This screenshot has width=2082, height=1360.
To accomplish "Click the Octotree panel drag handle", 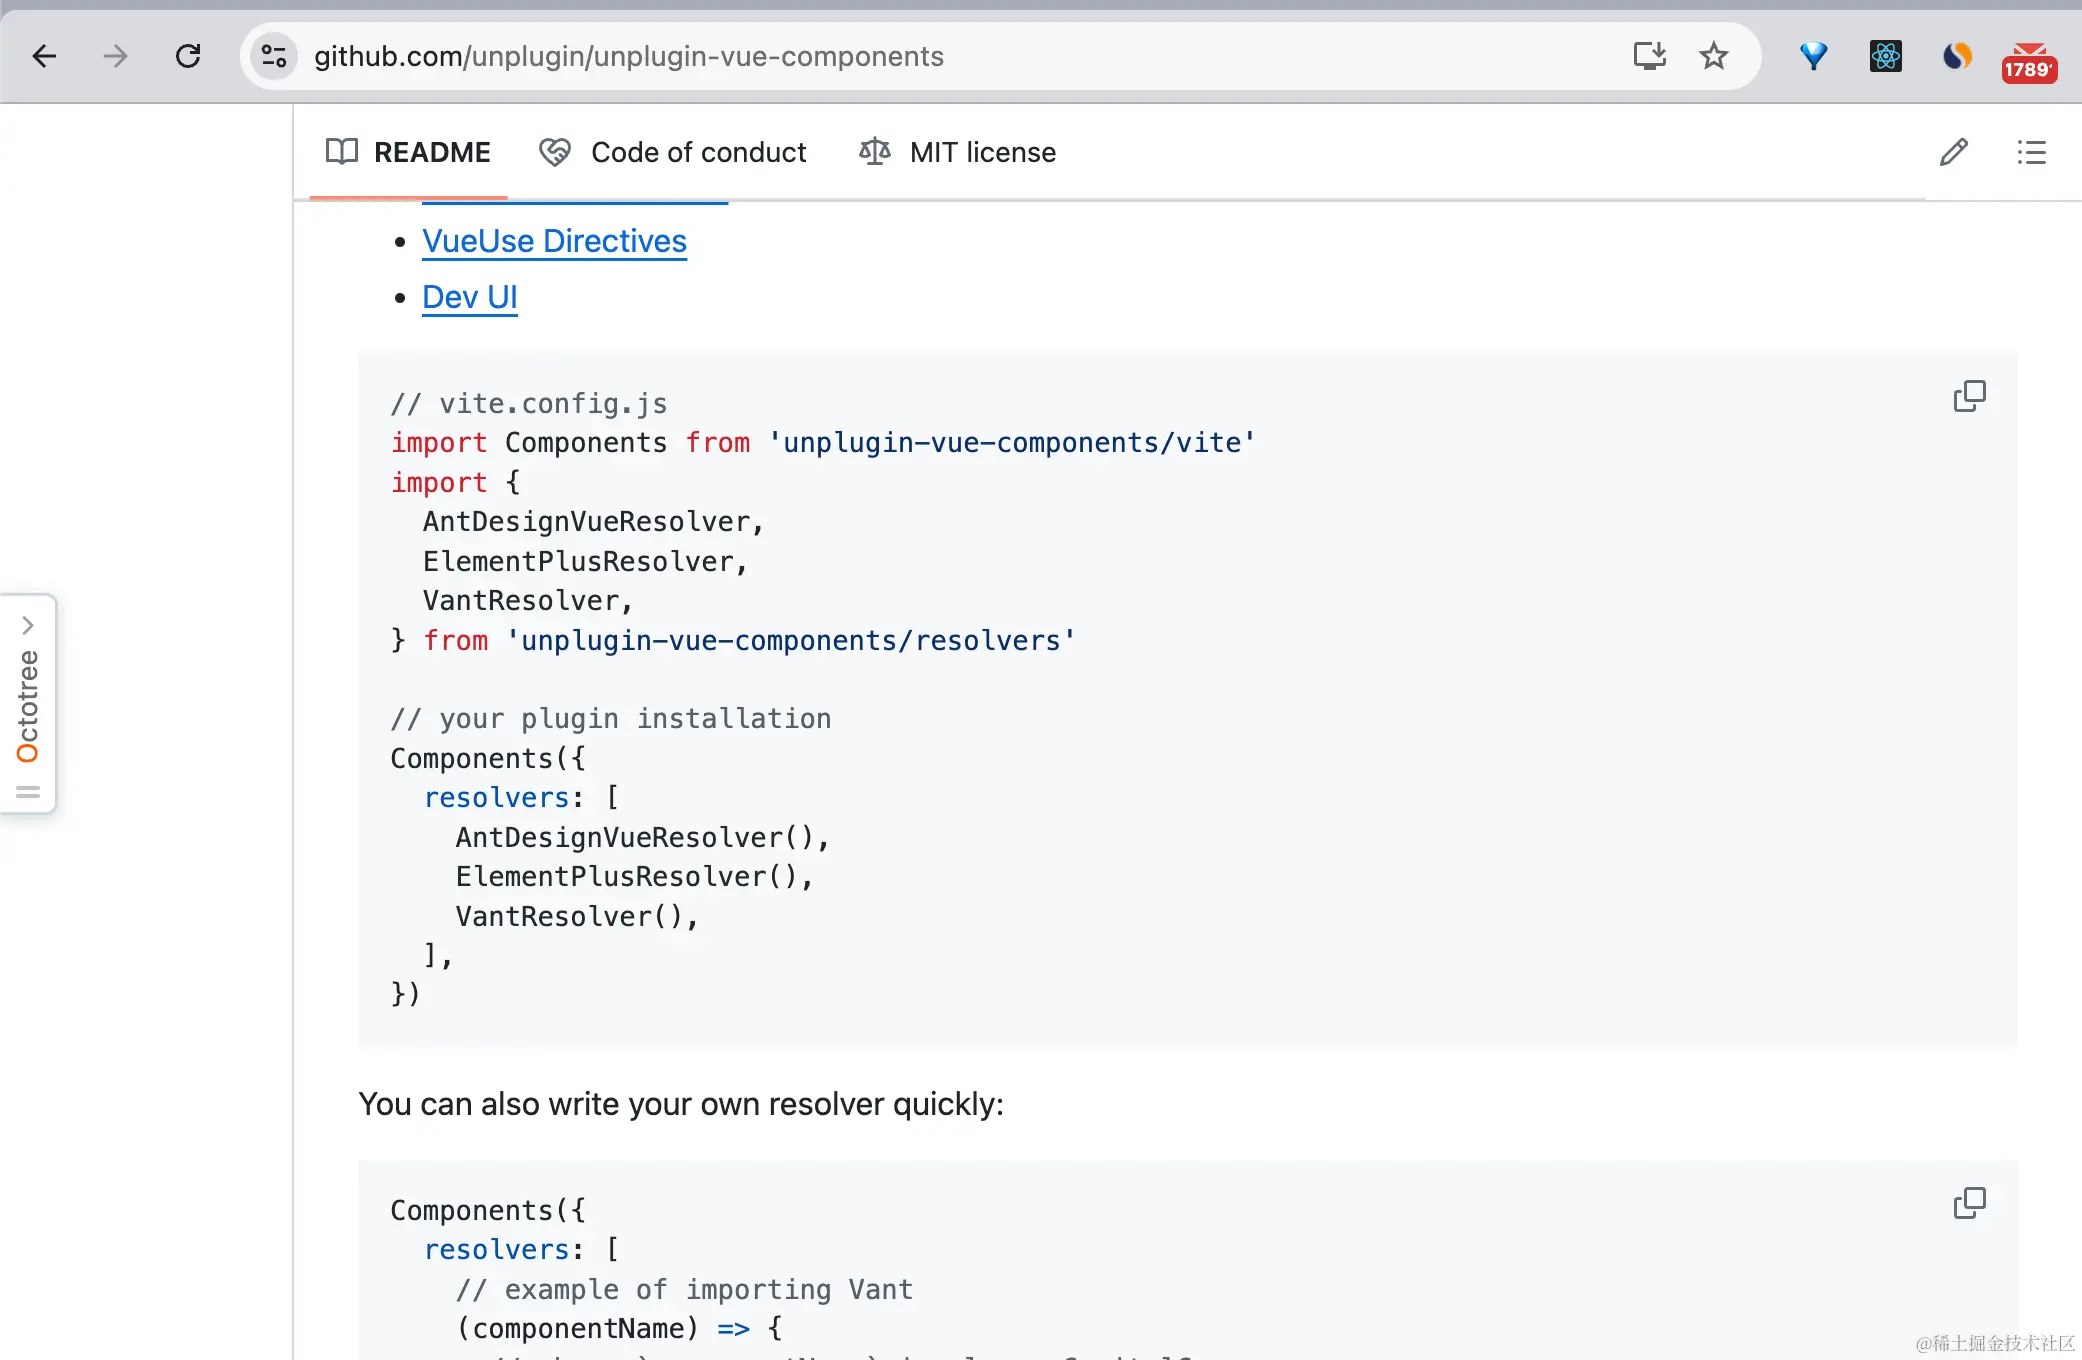I will pyautogui.click(x=28, y=792).
